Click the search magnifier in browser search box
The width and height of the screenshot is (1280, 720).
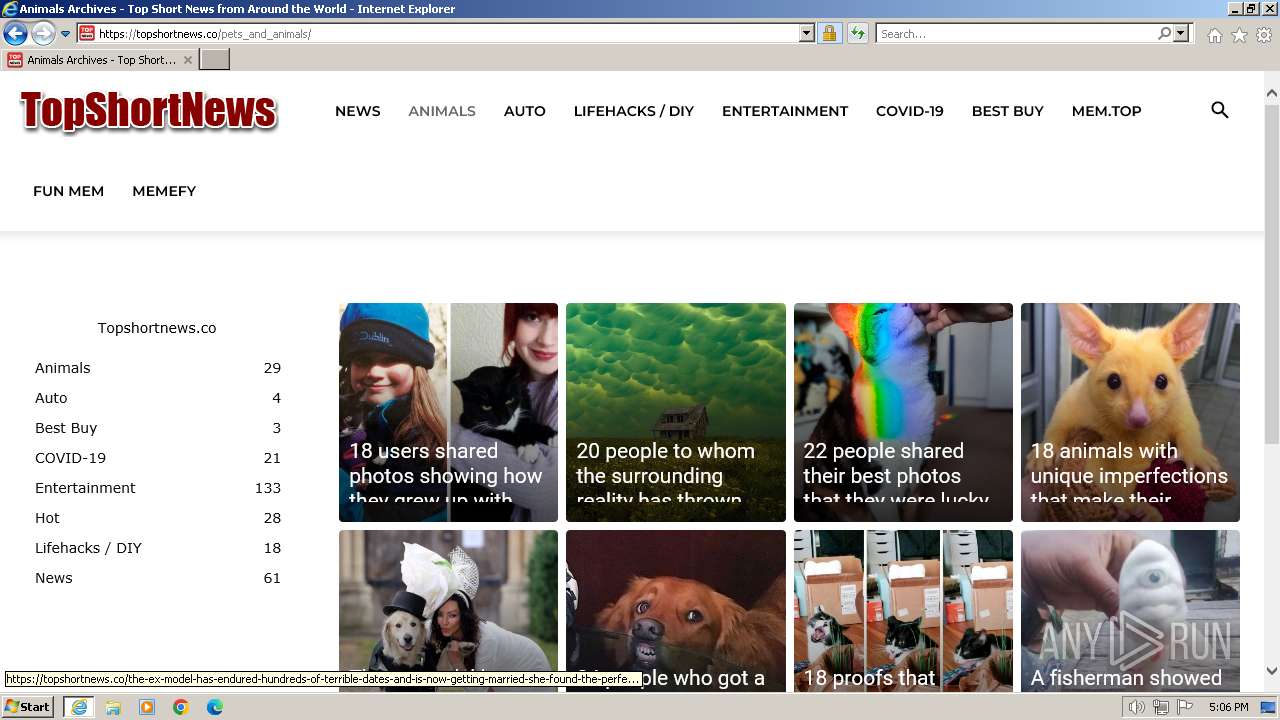click(x=1164, y=34)
